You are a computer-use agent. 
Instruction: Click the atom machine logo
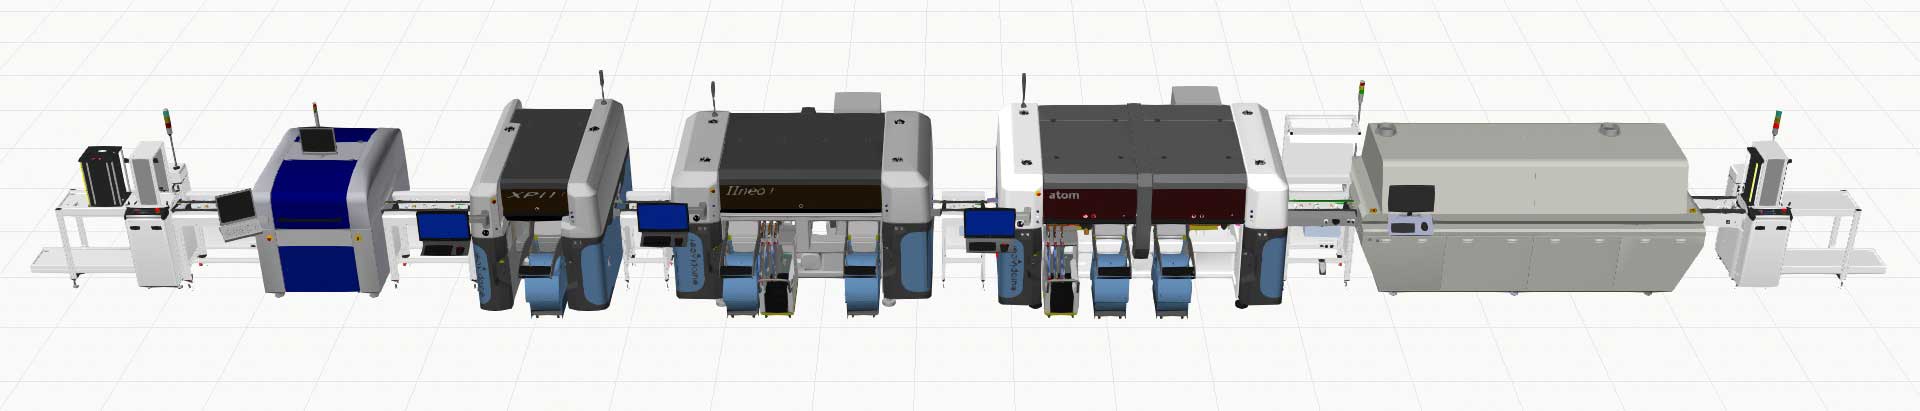pyautogui.click(x=1064, y=195)
